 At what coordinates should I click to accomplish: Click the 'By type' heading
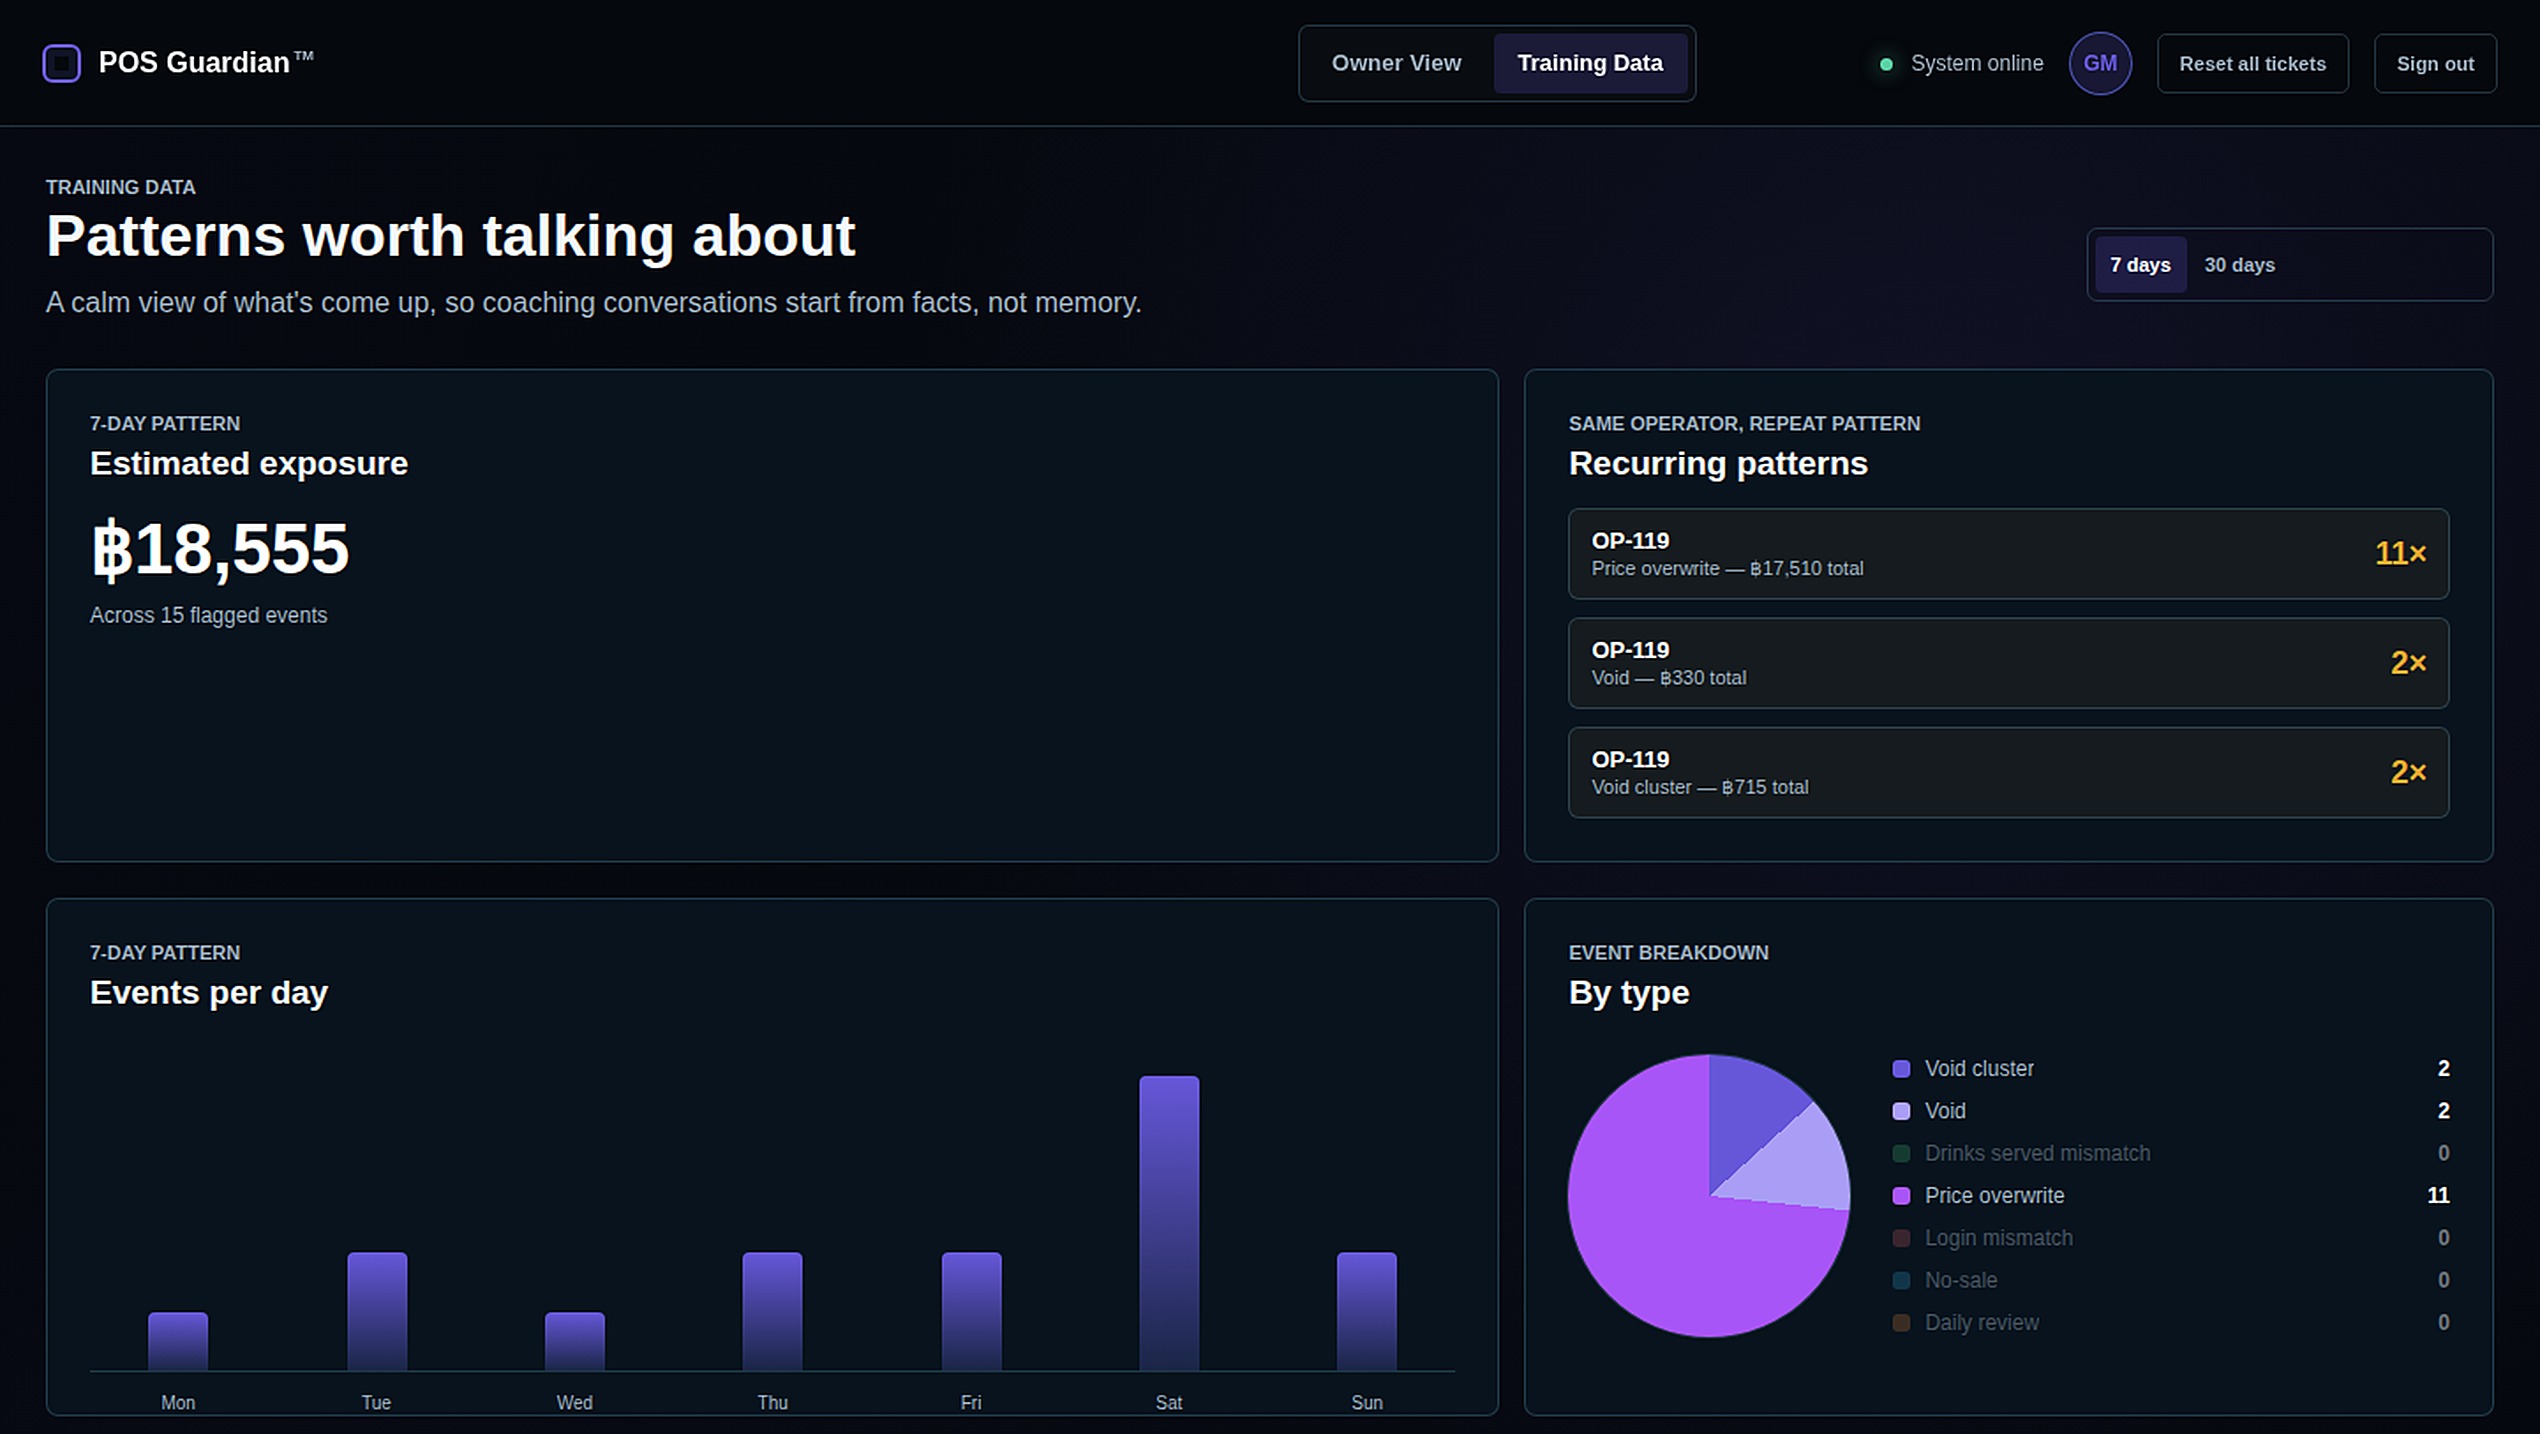tap(1628, 993)
